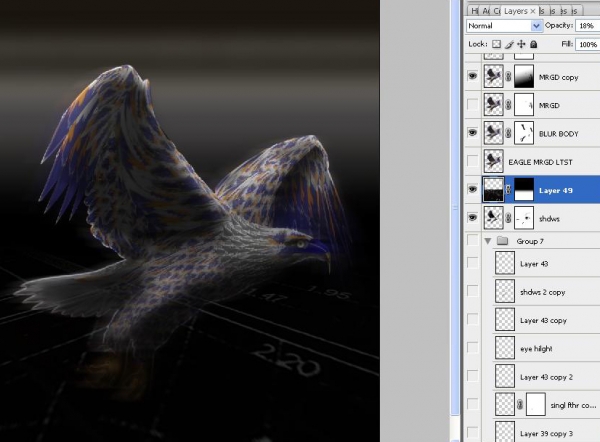This screenshot has height=442, width=600.
Task: Toggle the lock all padlock icon
Action: [x=533, y=44]
